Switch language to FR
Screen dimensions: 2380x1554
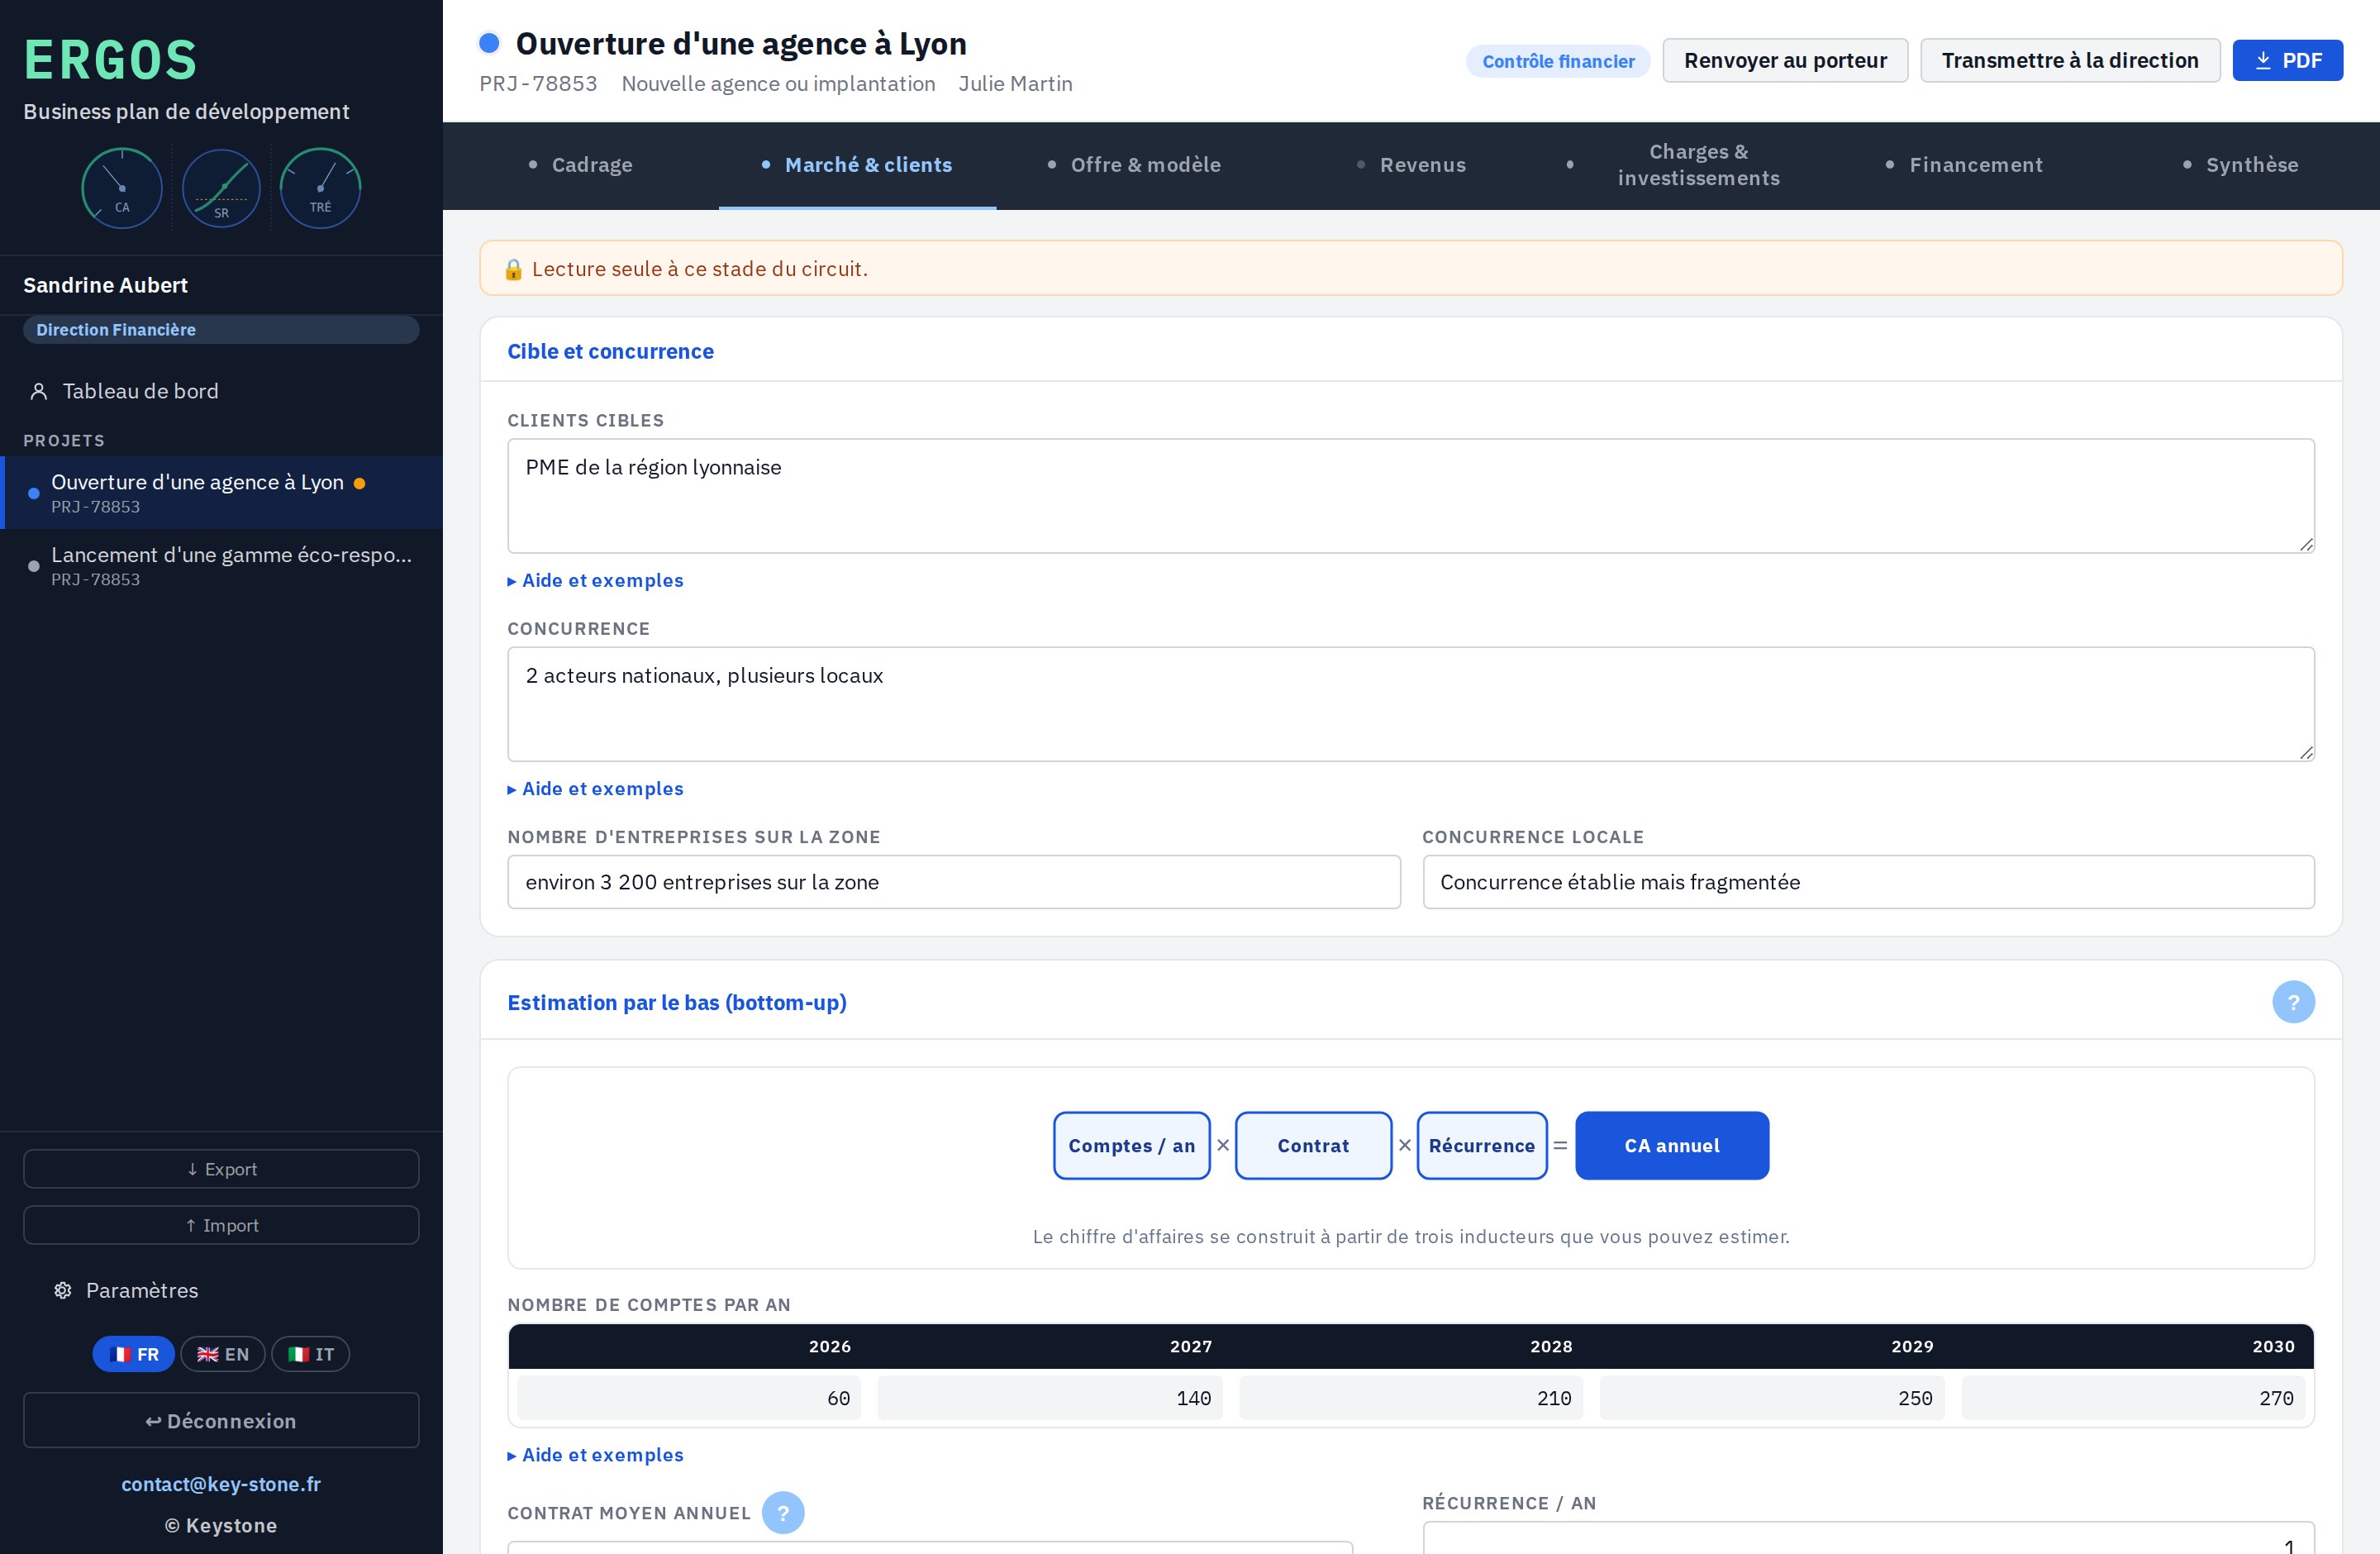point(134,1354)
